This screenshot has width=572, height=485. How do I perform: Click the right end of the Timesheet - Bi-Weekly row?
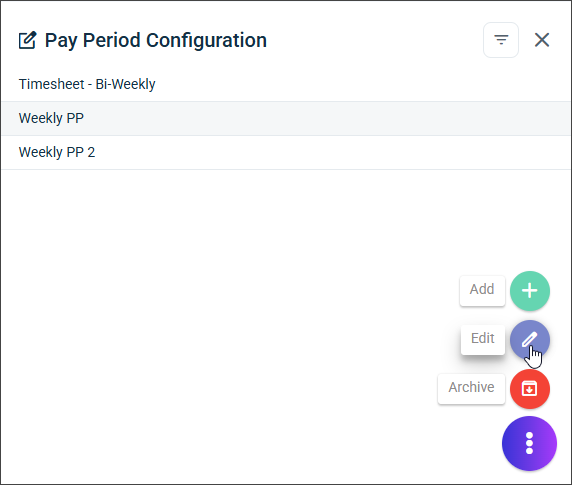click(x=547, y=84)
